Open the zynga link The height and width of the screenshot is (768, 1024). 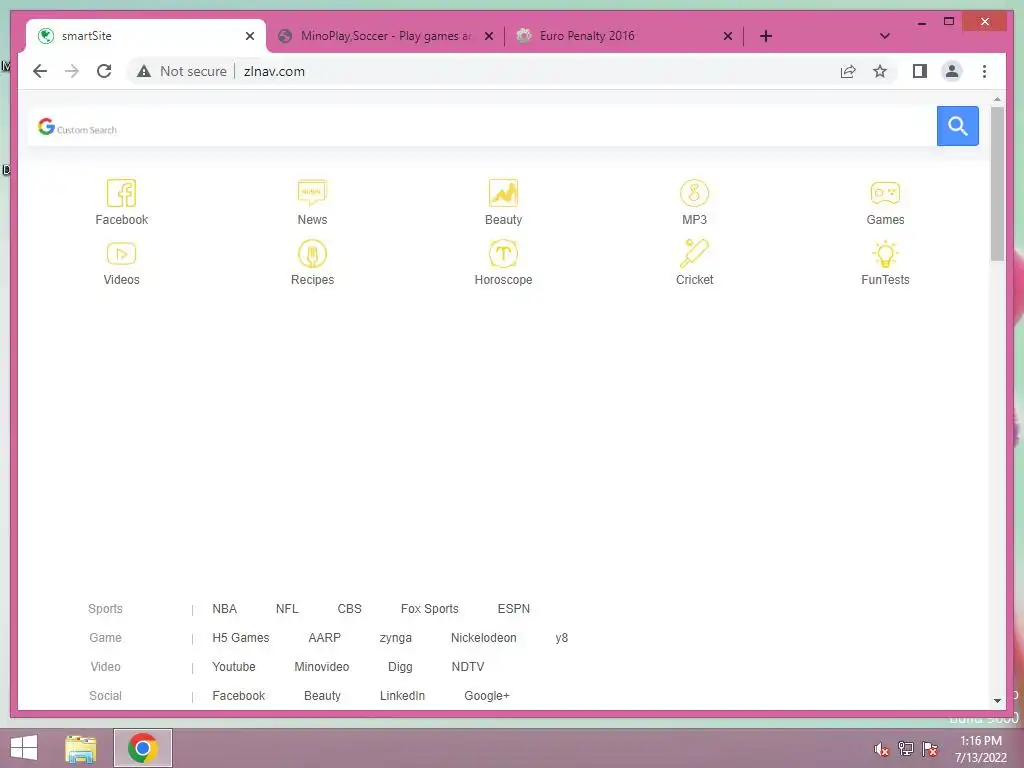click(396, 638)
